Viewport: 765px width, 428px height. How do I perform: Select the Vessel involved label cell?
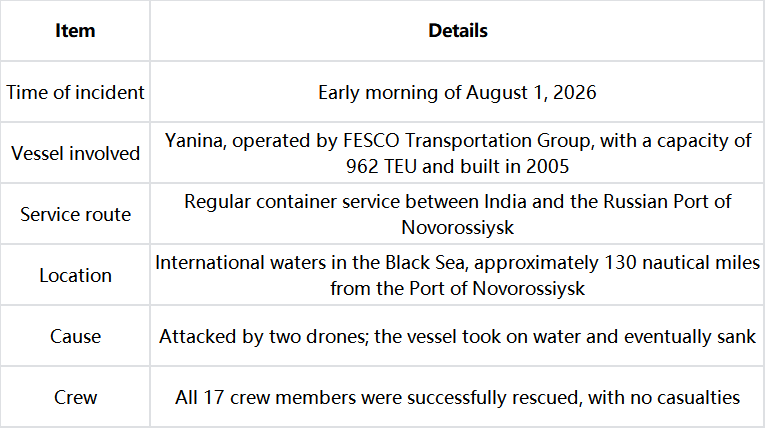[75, 153]
